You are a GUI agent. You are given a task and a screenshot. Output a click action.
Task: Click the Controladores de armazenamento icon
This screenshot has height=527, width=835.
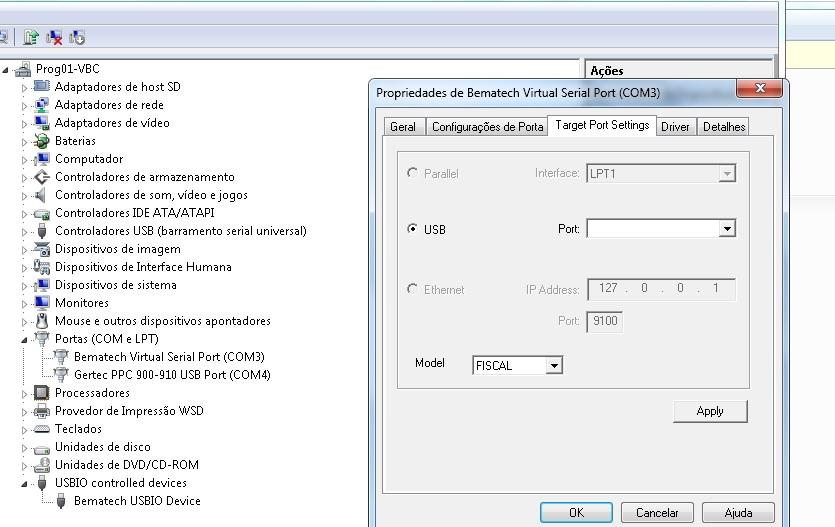pos(42,177)
